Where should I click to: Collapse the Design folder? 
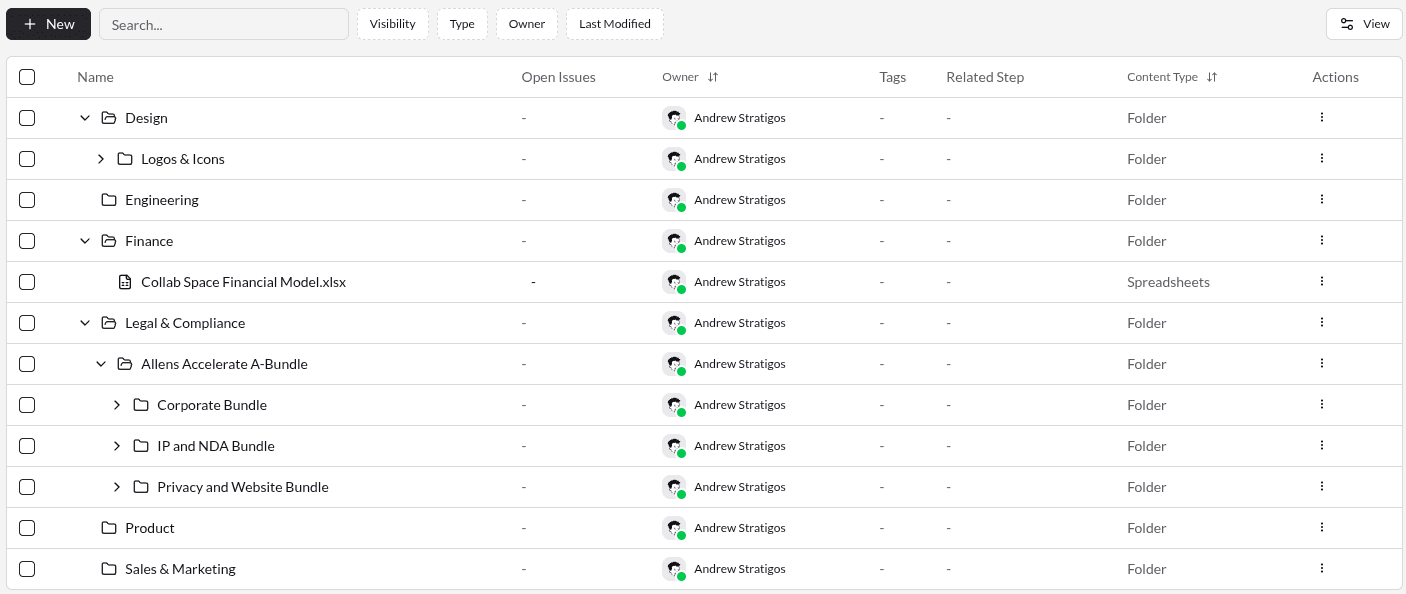pos(85,118)
